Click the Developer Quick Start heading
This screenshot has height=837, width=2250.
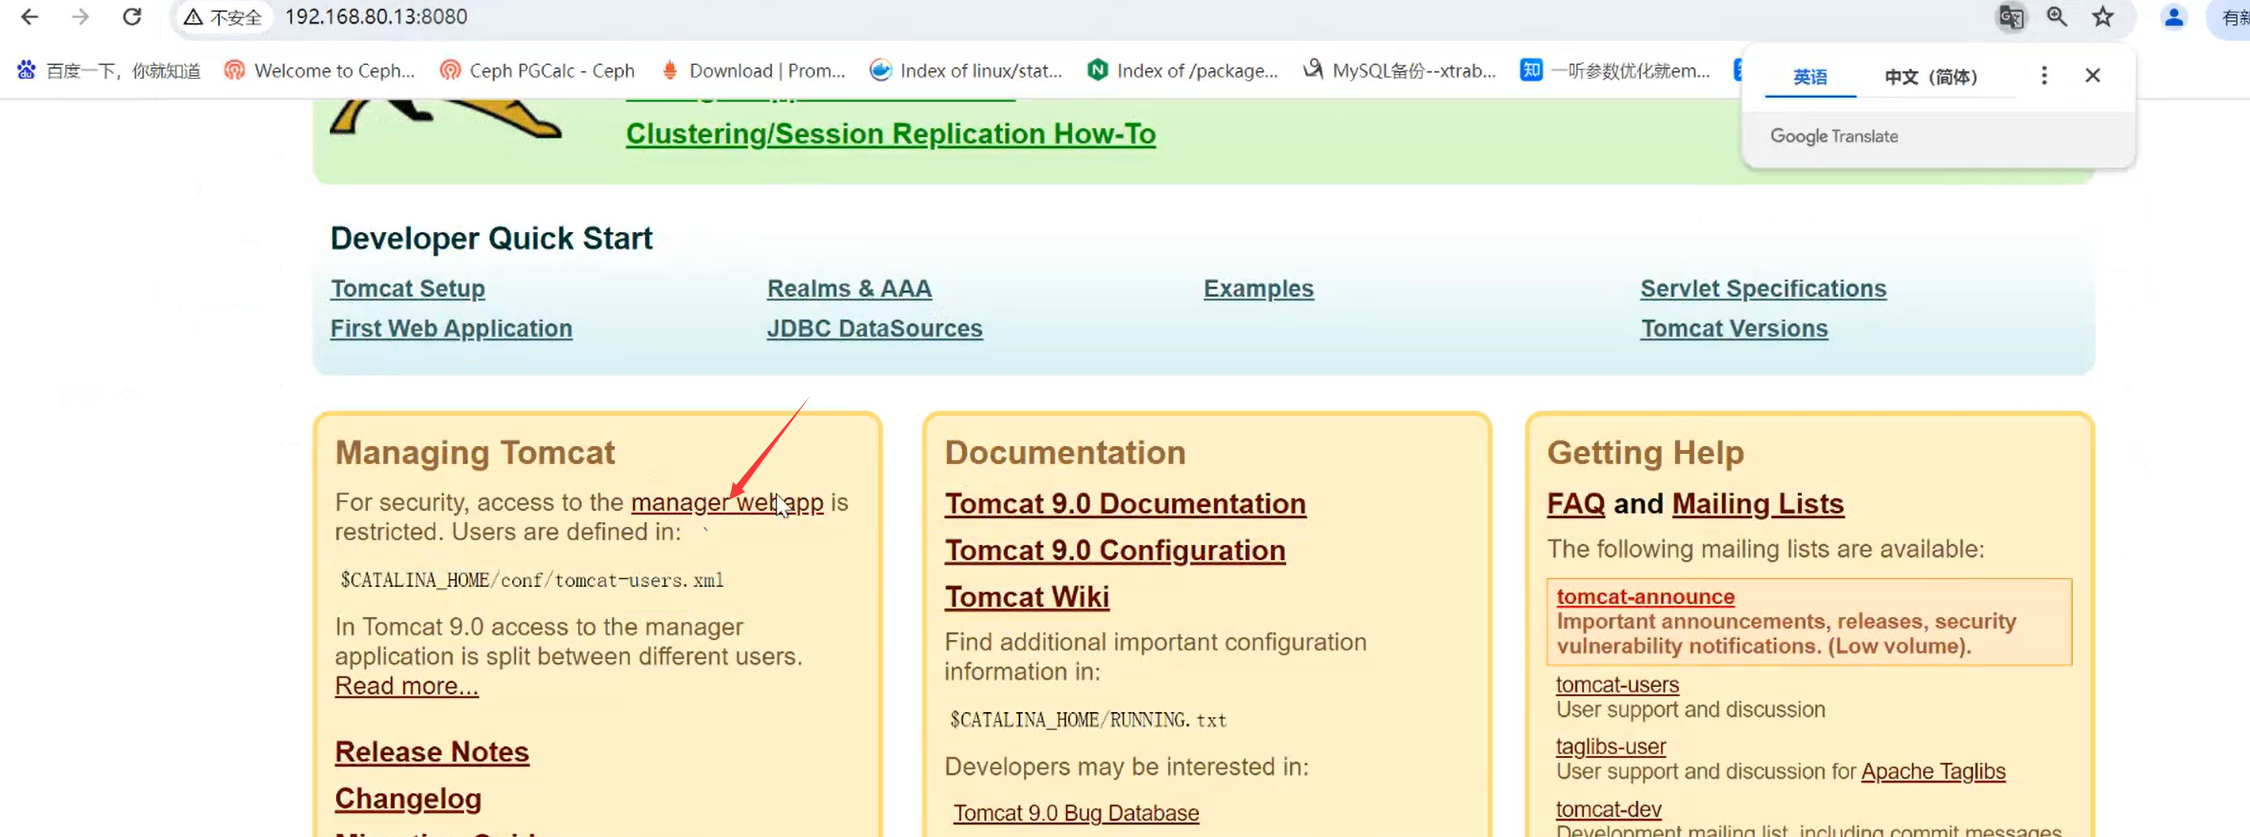tap(491, 238)
